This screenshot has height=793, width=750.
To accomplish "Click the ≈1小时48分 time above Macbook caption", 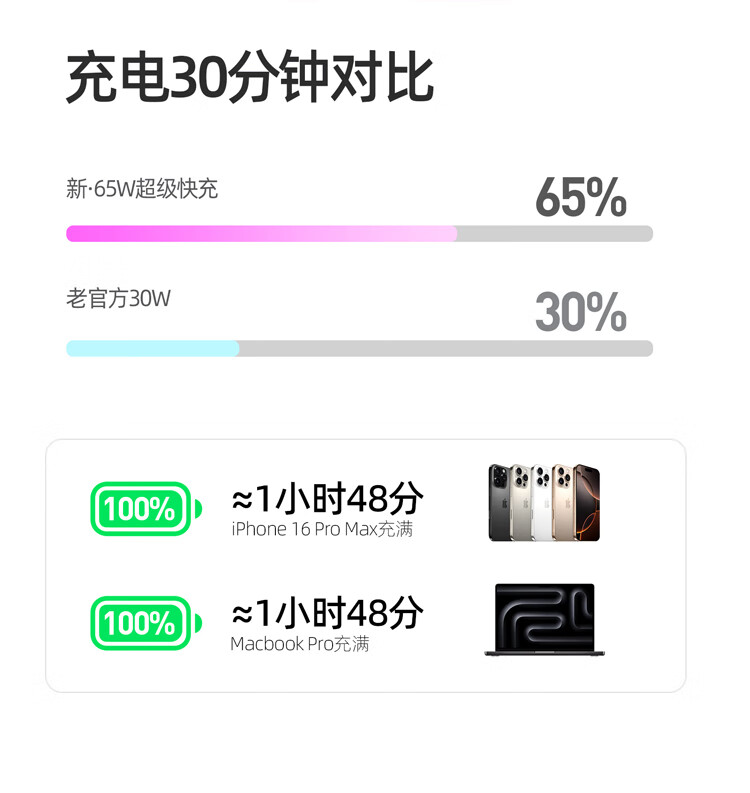I will [327, 612].
